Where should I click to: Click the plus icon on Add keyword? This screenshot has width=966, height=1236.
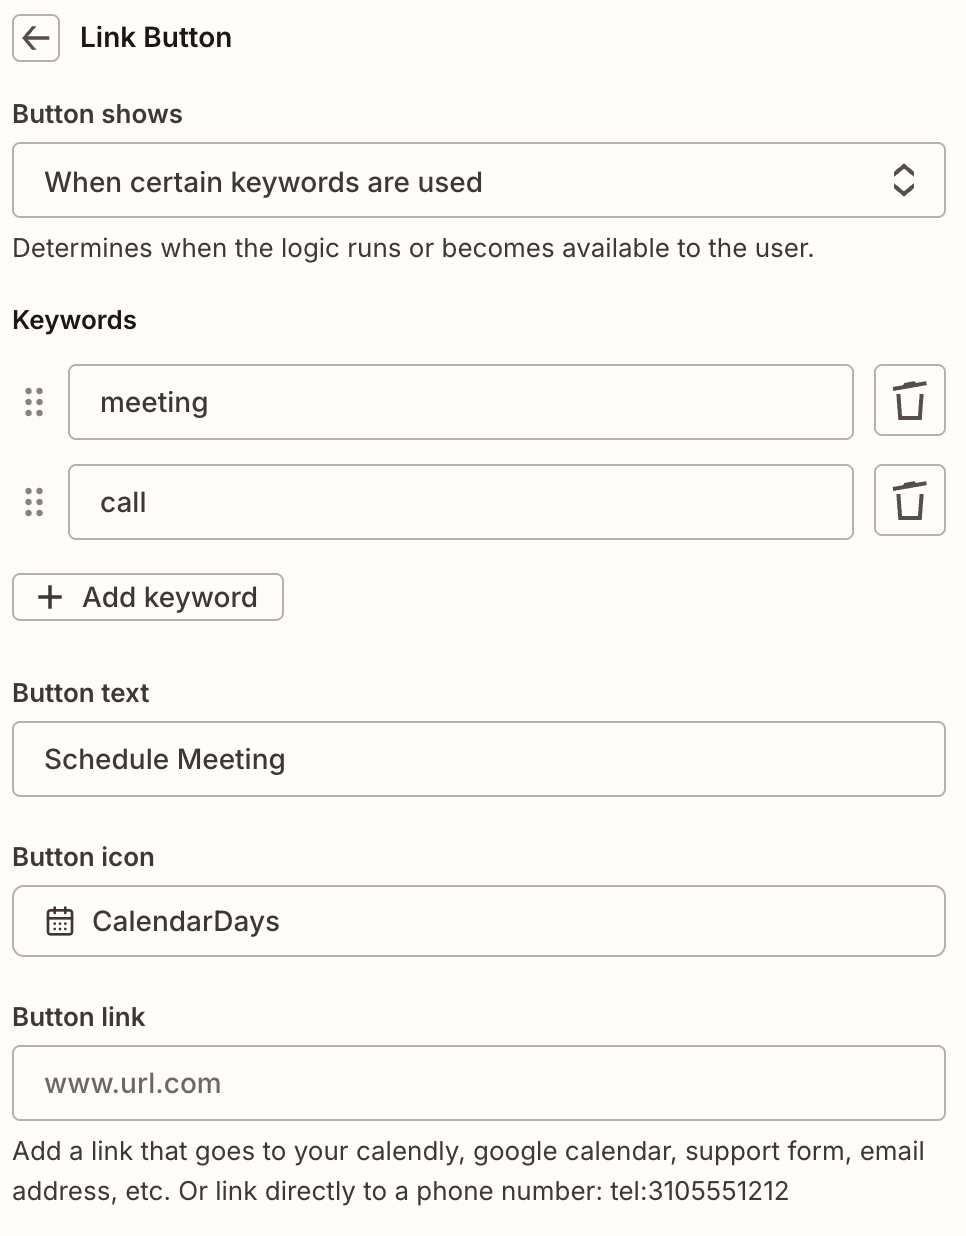(x=48, y=596)
